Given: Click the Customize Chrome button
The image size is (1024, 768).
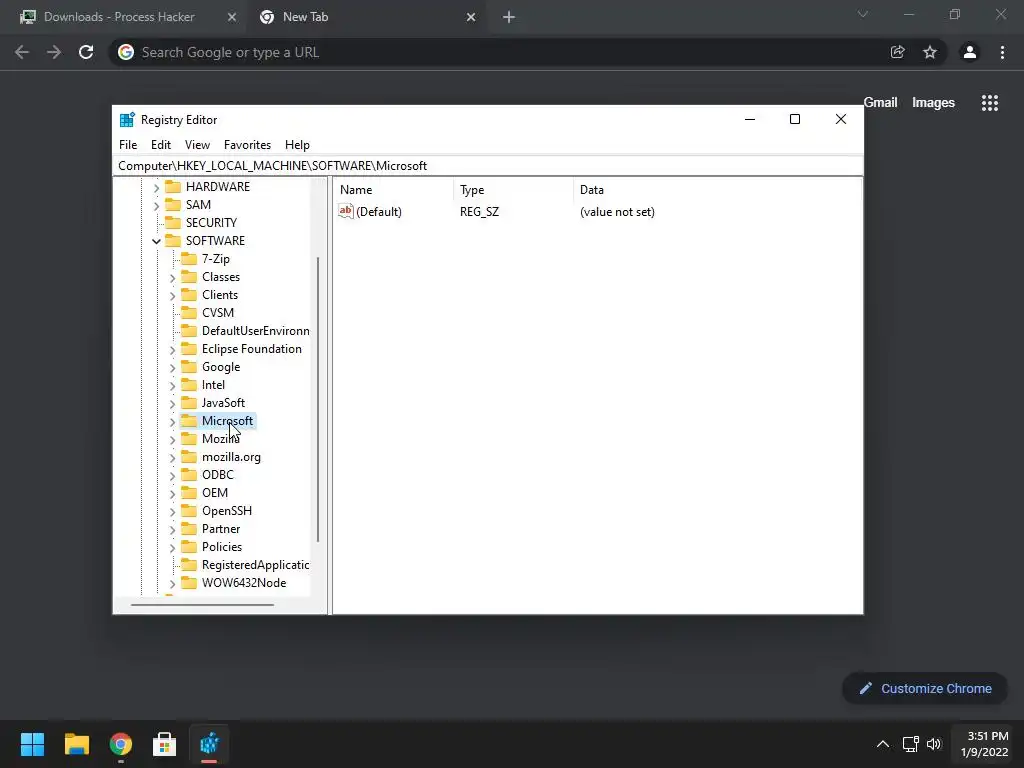Looking at the screenshot, I should (925, 688).
